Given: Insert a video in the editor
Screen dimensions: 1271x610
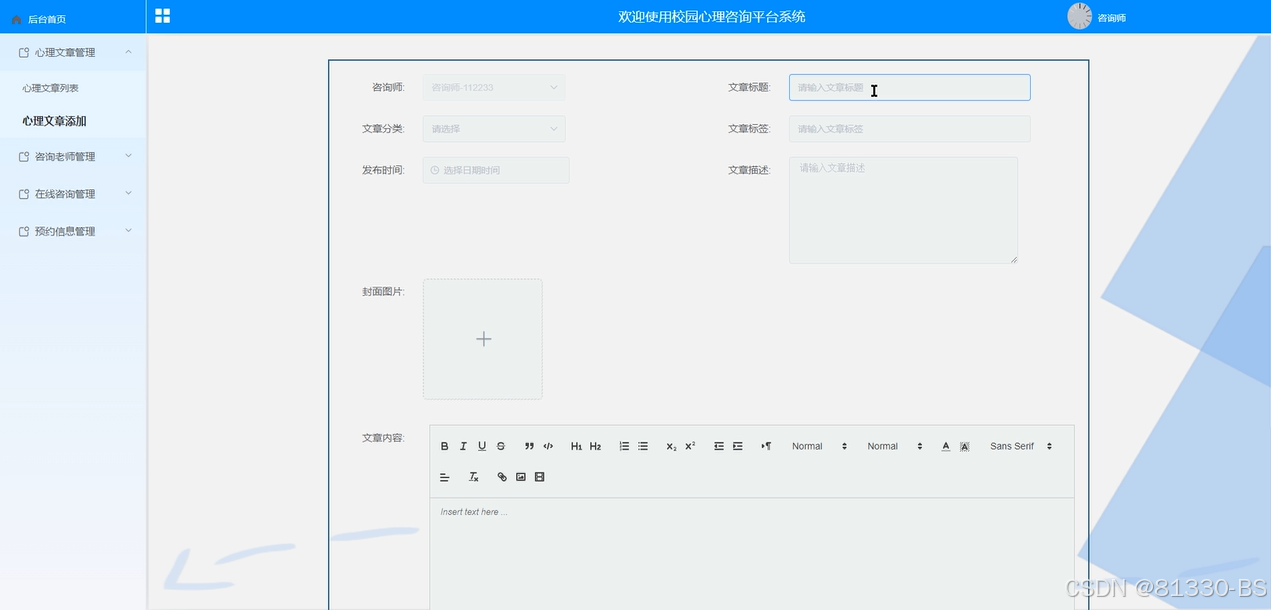Looking at the screenshot, I should click(540, 477).
